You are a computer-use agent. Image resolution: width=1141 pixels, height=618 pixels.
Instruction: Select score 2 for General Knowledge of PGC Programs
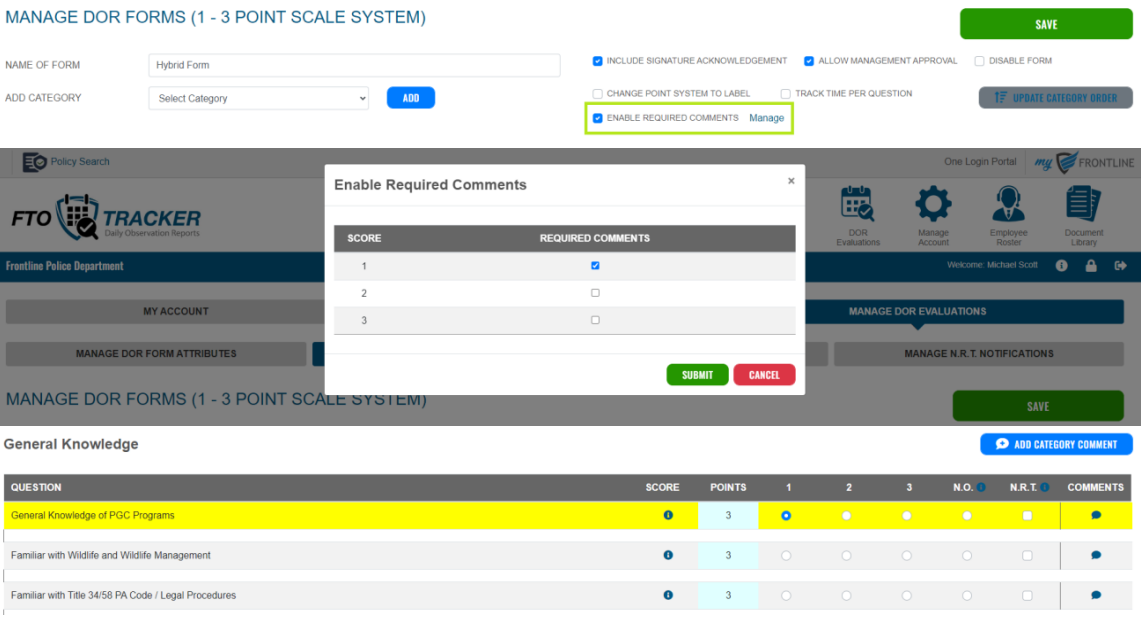coord(847,516)
